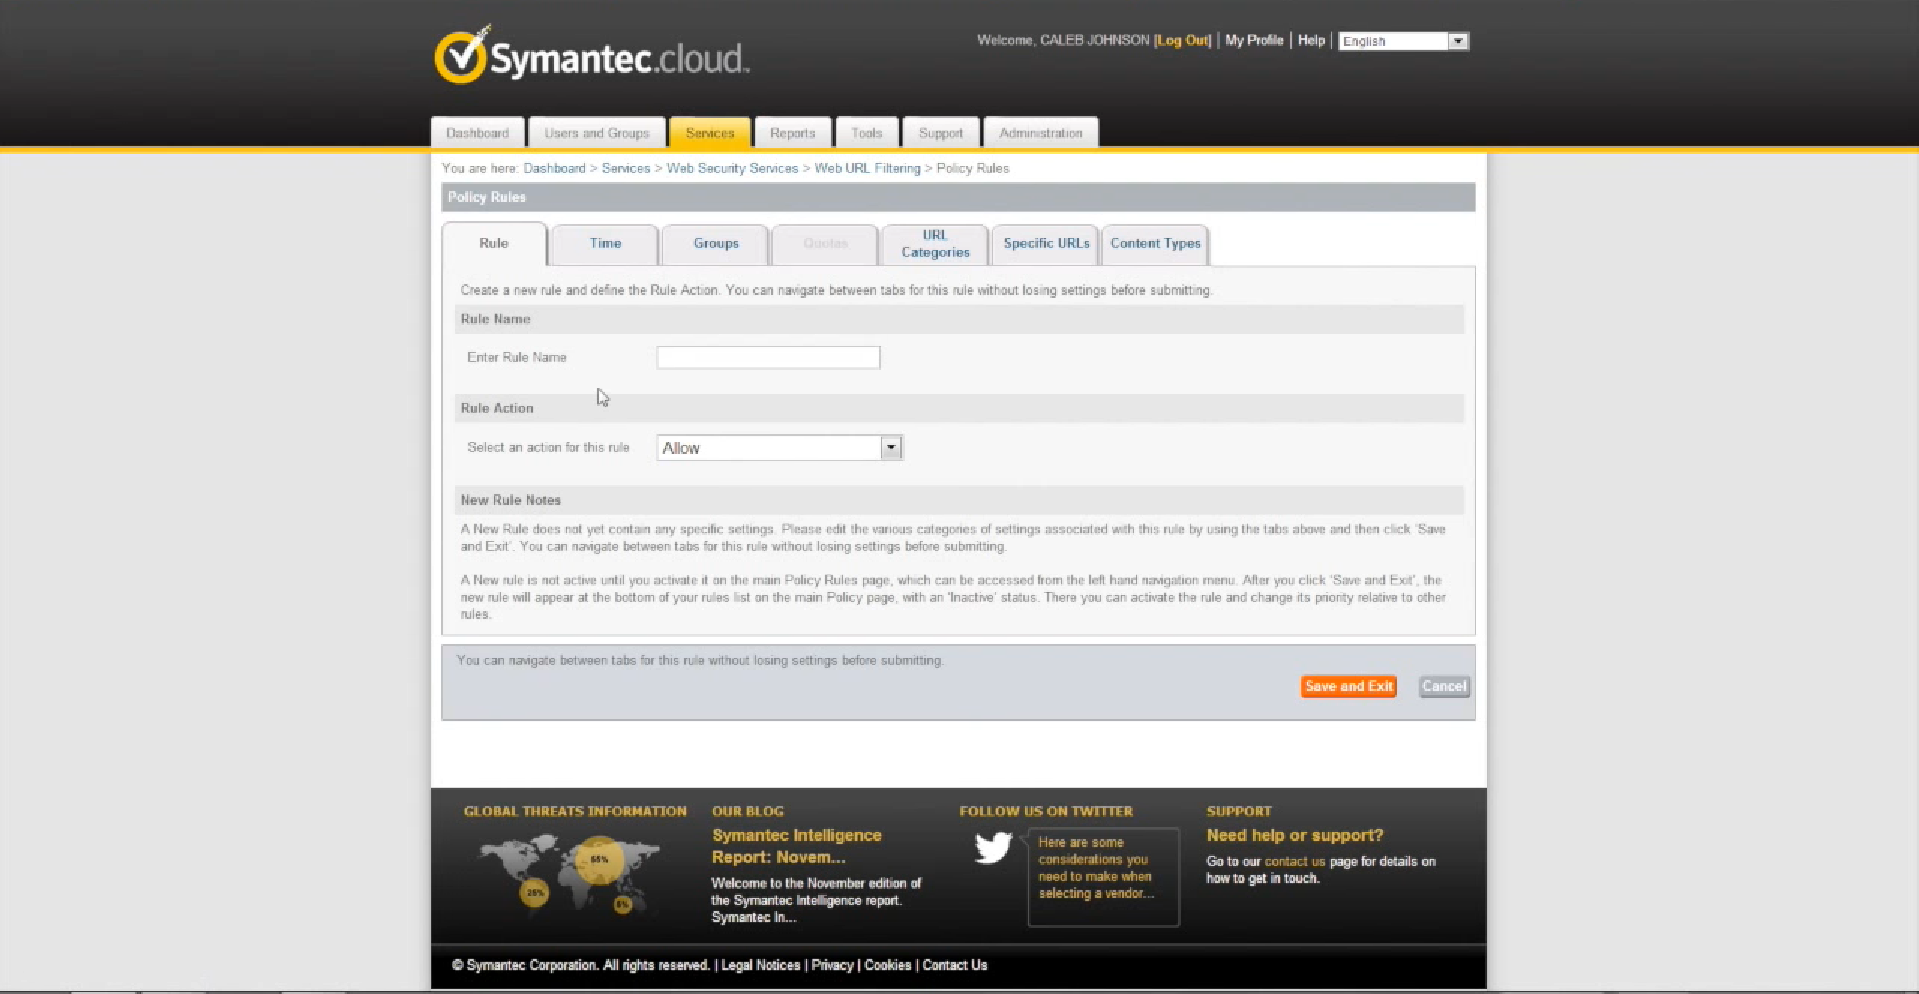Click the Dashboard breadcrumb link

[x=554, y=168]
